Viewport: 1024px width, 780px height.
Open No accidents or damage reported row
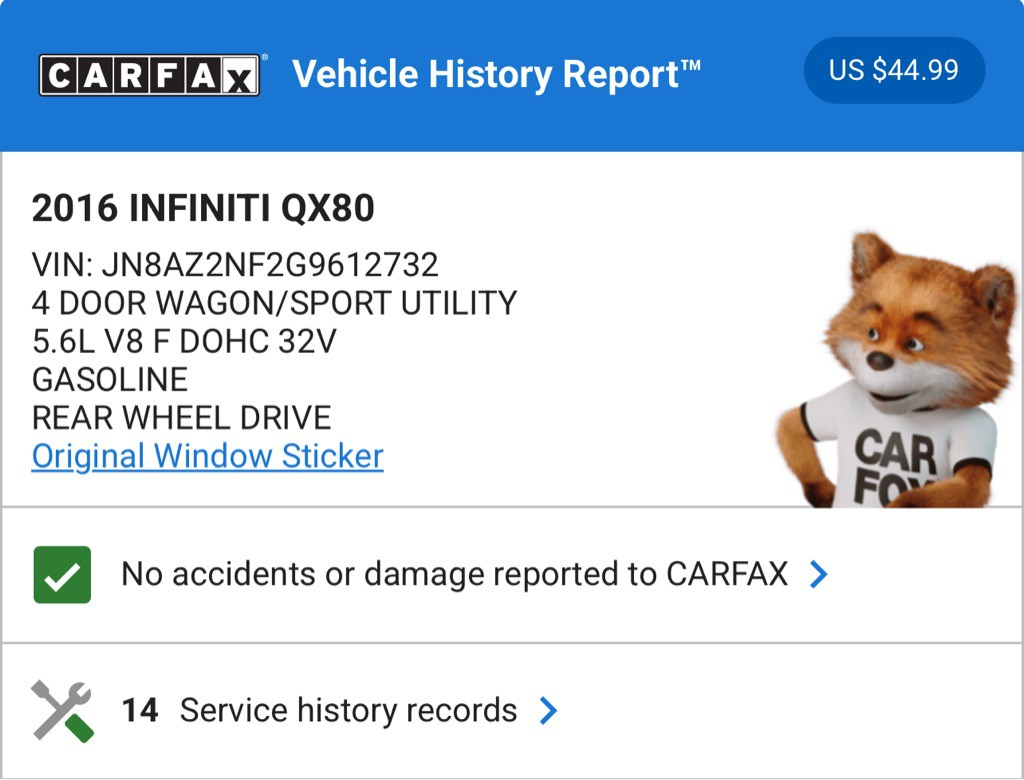(x=454, y=574)
